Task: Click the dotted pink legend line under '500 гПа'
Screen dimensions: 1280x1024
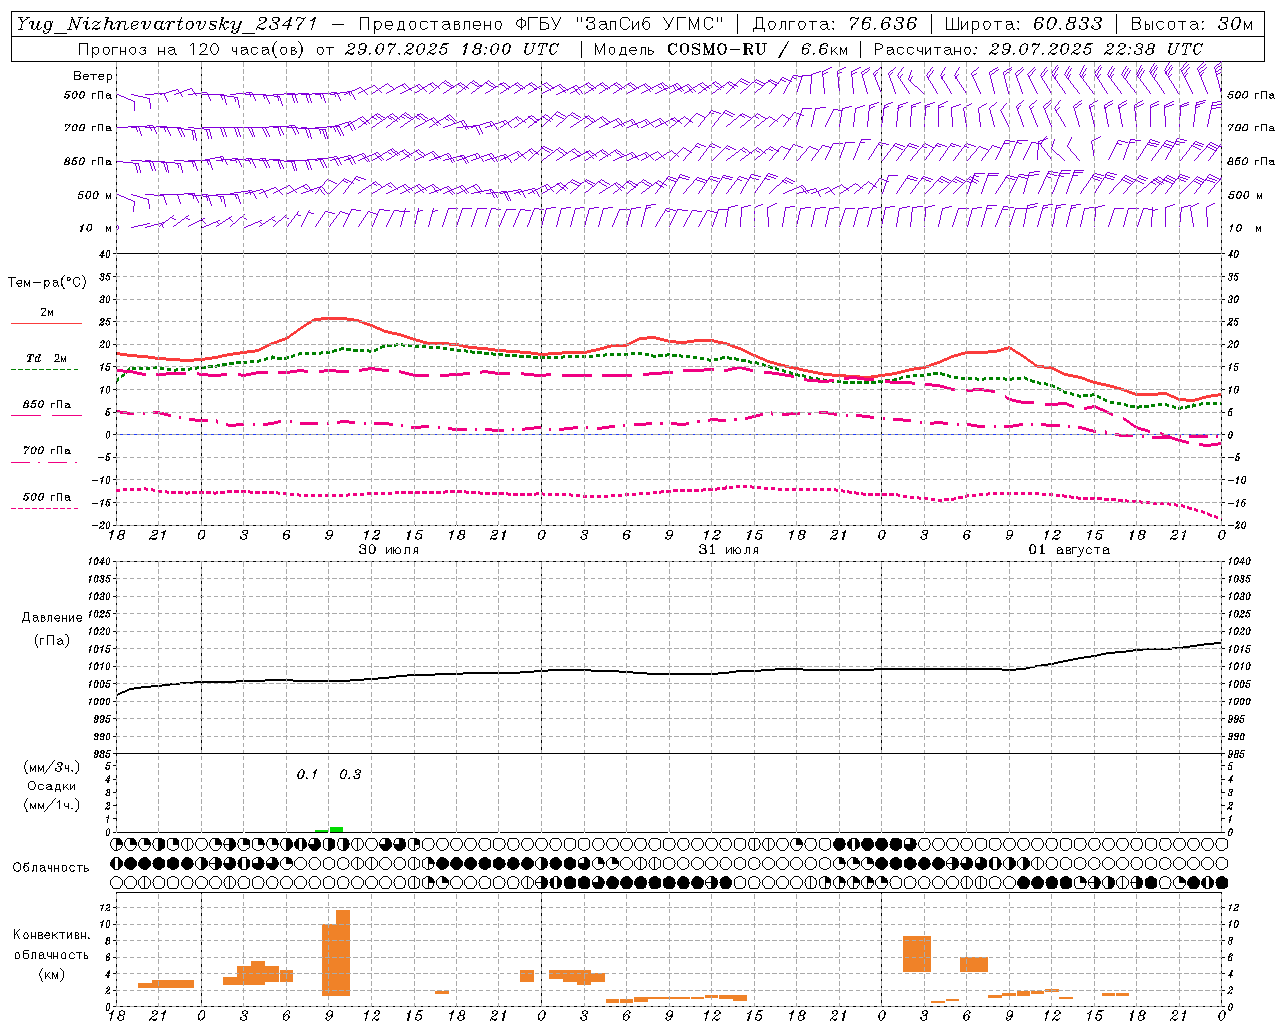Action: [44, 509]
